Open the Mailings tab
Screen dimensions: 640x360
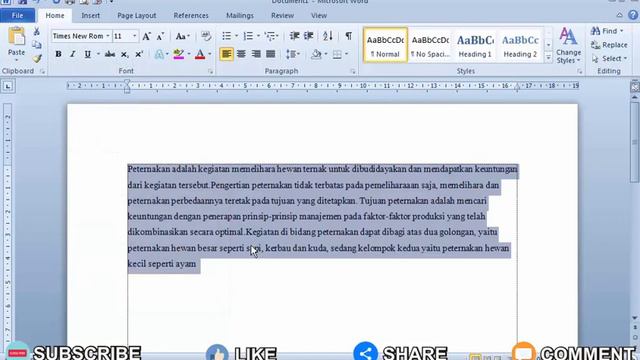pos(240,16)
